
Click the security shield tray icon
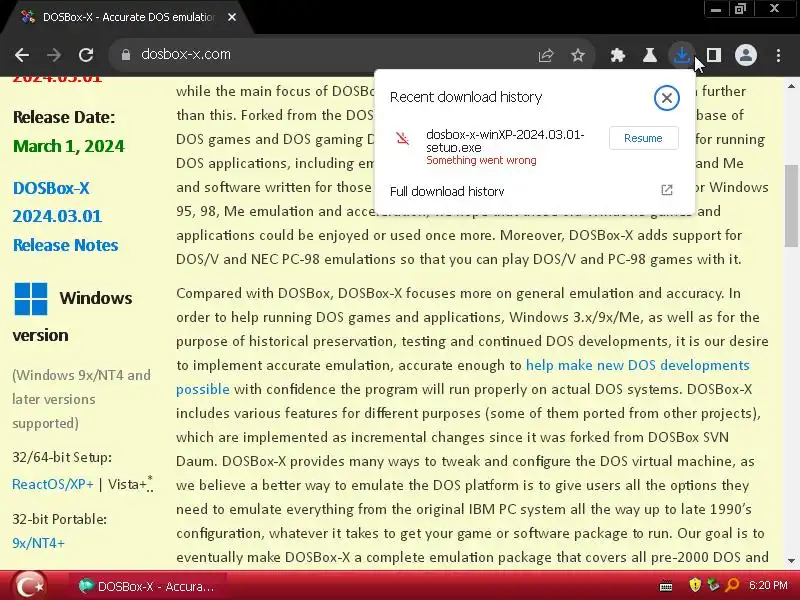694,585
